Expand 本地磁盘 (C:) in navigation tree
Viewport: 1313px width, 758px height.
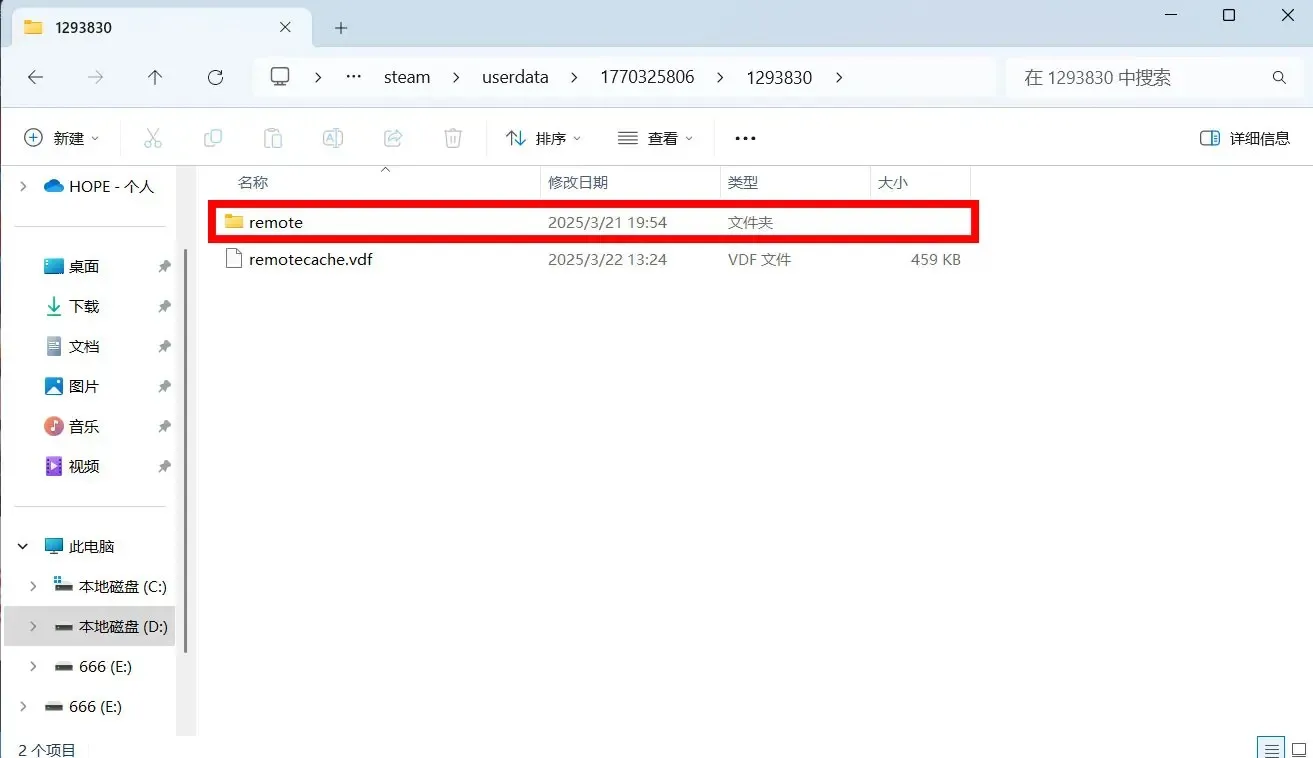click(33, 586)
